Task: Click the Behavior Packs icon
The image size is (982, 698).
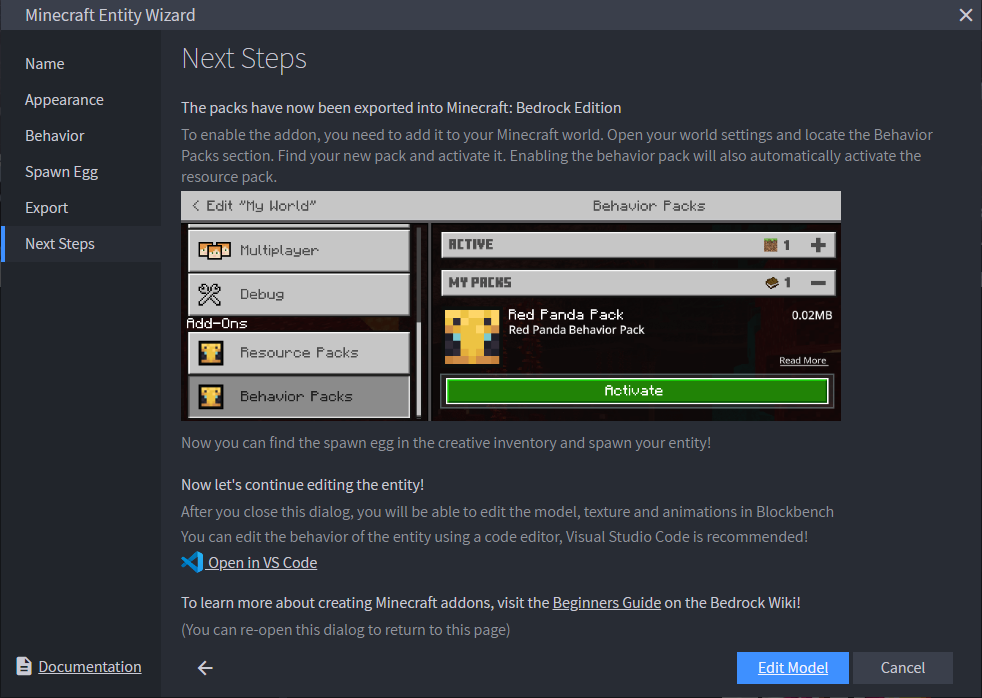Action: pyautogui.click(x=211, y=397)
